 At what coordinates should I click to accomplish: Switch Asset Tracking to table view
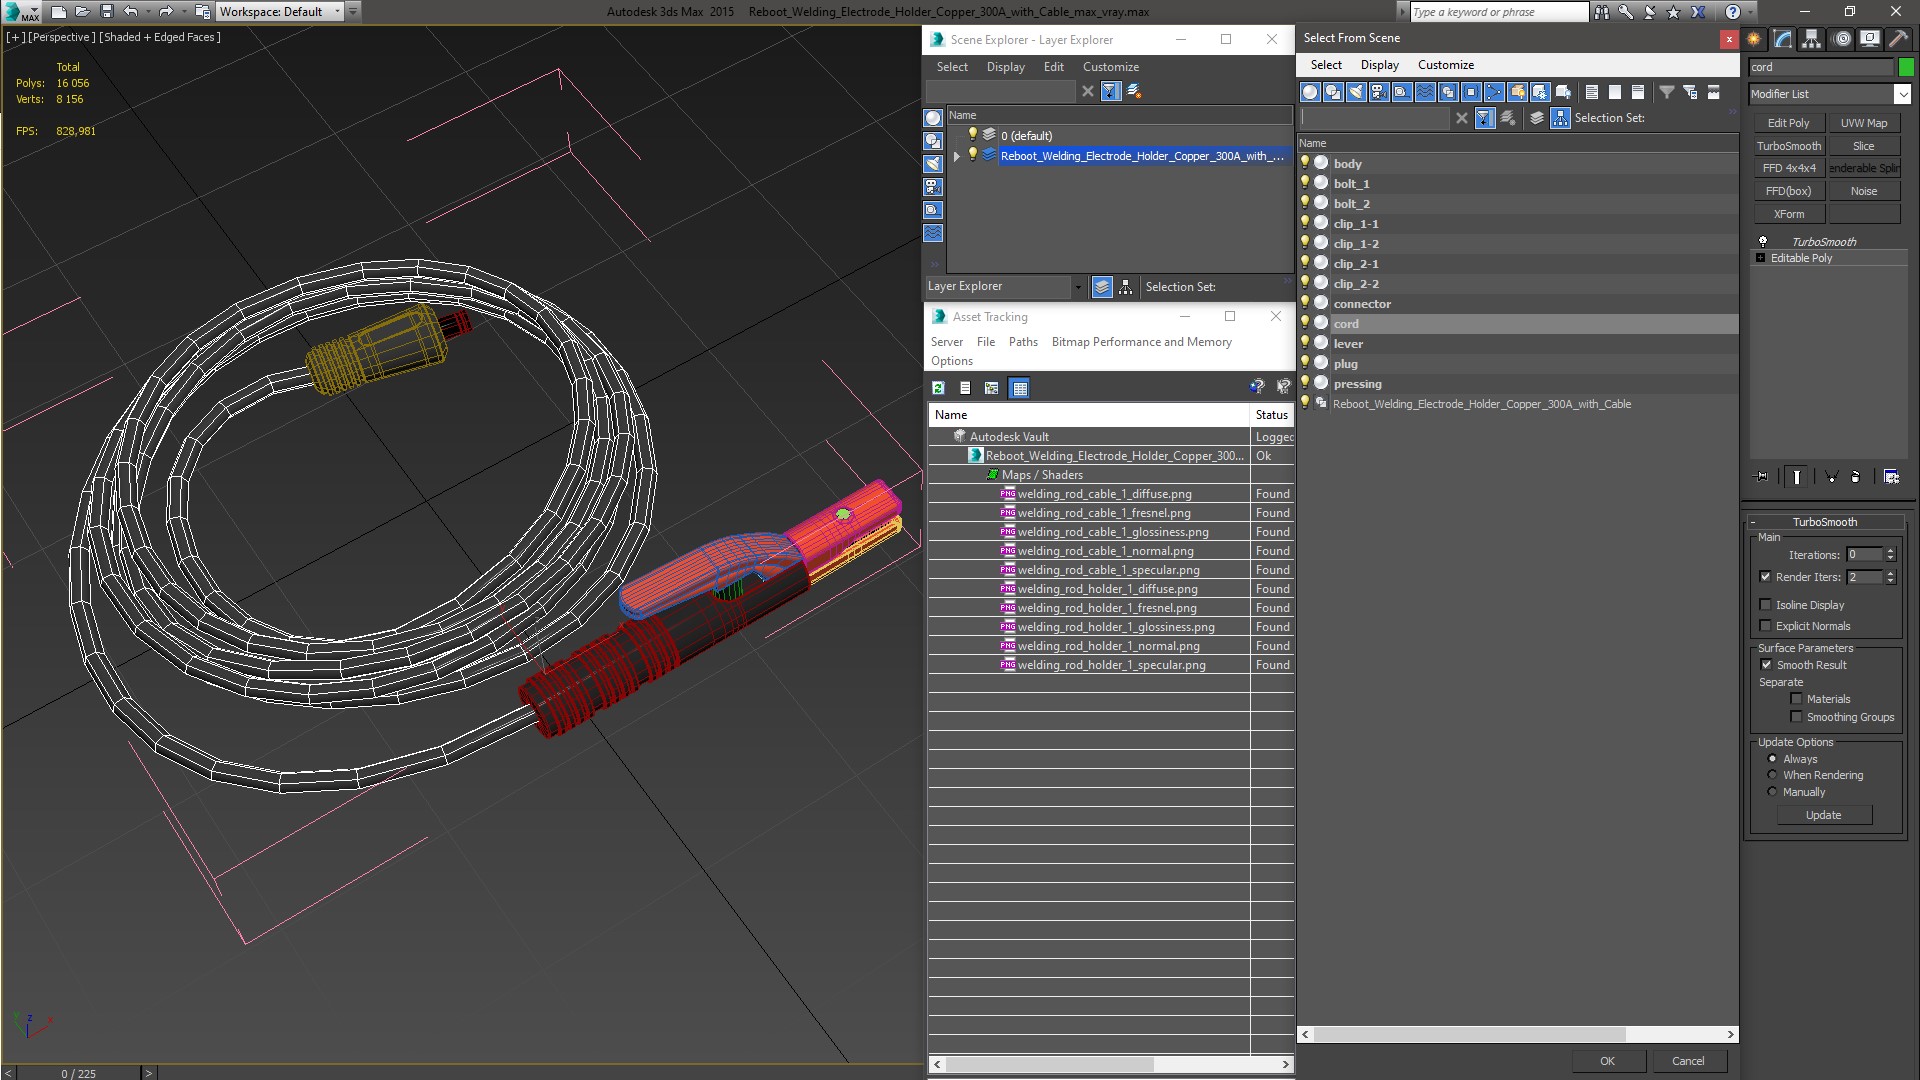point(1019,388)
